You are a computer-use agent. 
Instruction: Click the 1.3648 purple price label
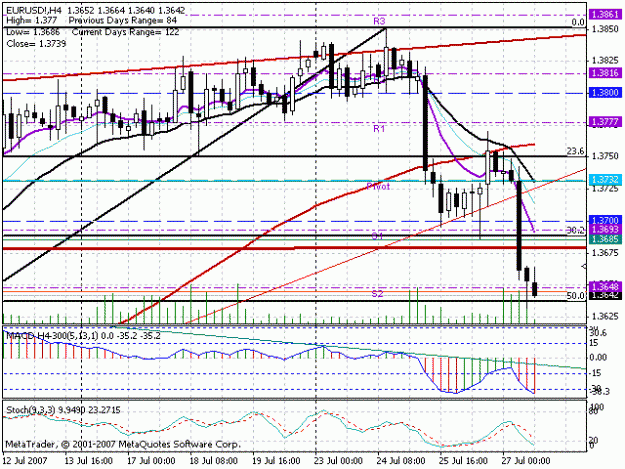point(605,286)
